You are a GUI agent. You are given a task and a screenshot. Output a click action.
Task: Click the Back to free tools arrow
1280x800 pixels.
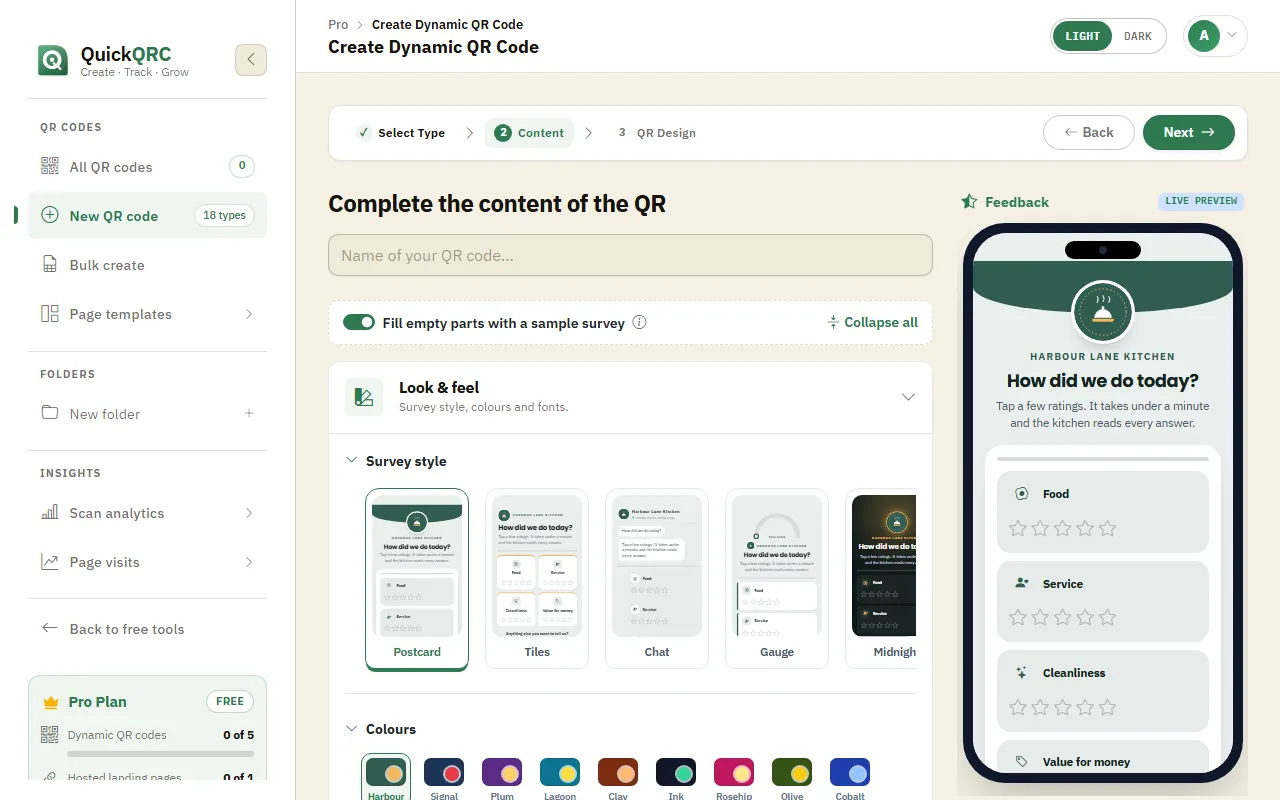[x=50, y=628]
